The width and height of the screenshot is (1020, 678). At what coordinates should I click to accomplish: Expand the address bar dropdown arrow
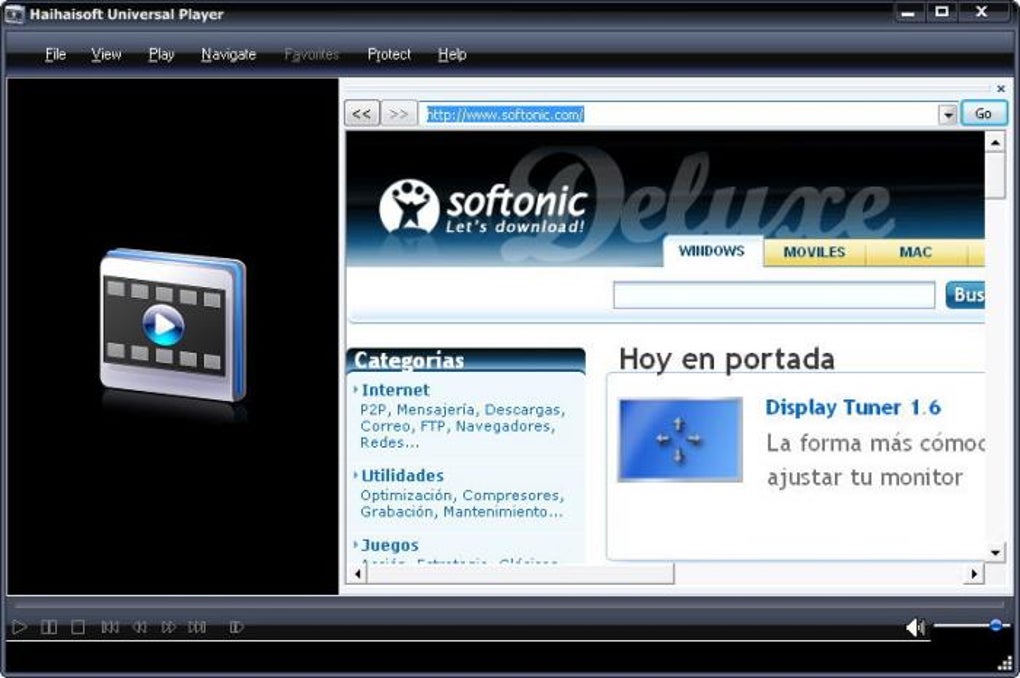tap(948, 115)
